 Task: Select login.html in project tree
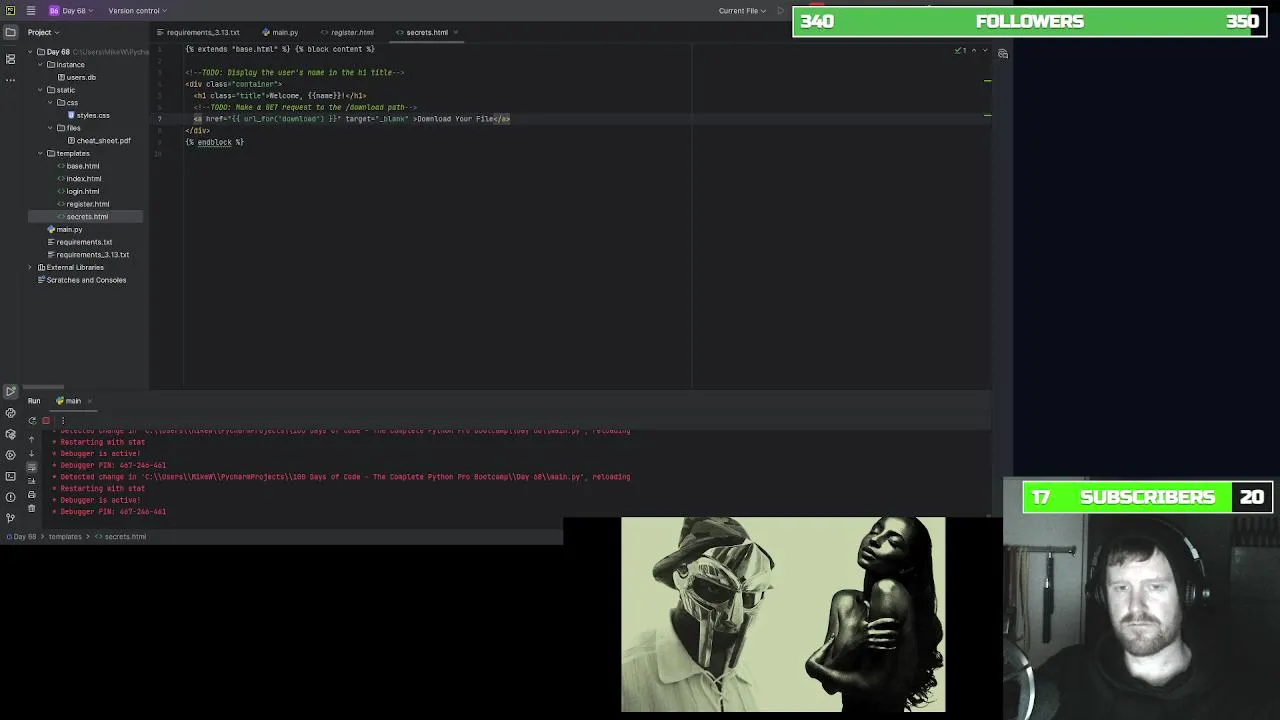78,191
